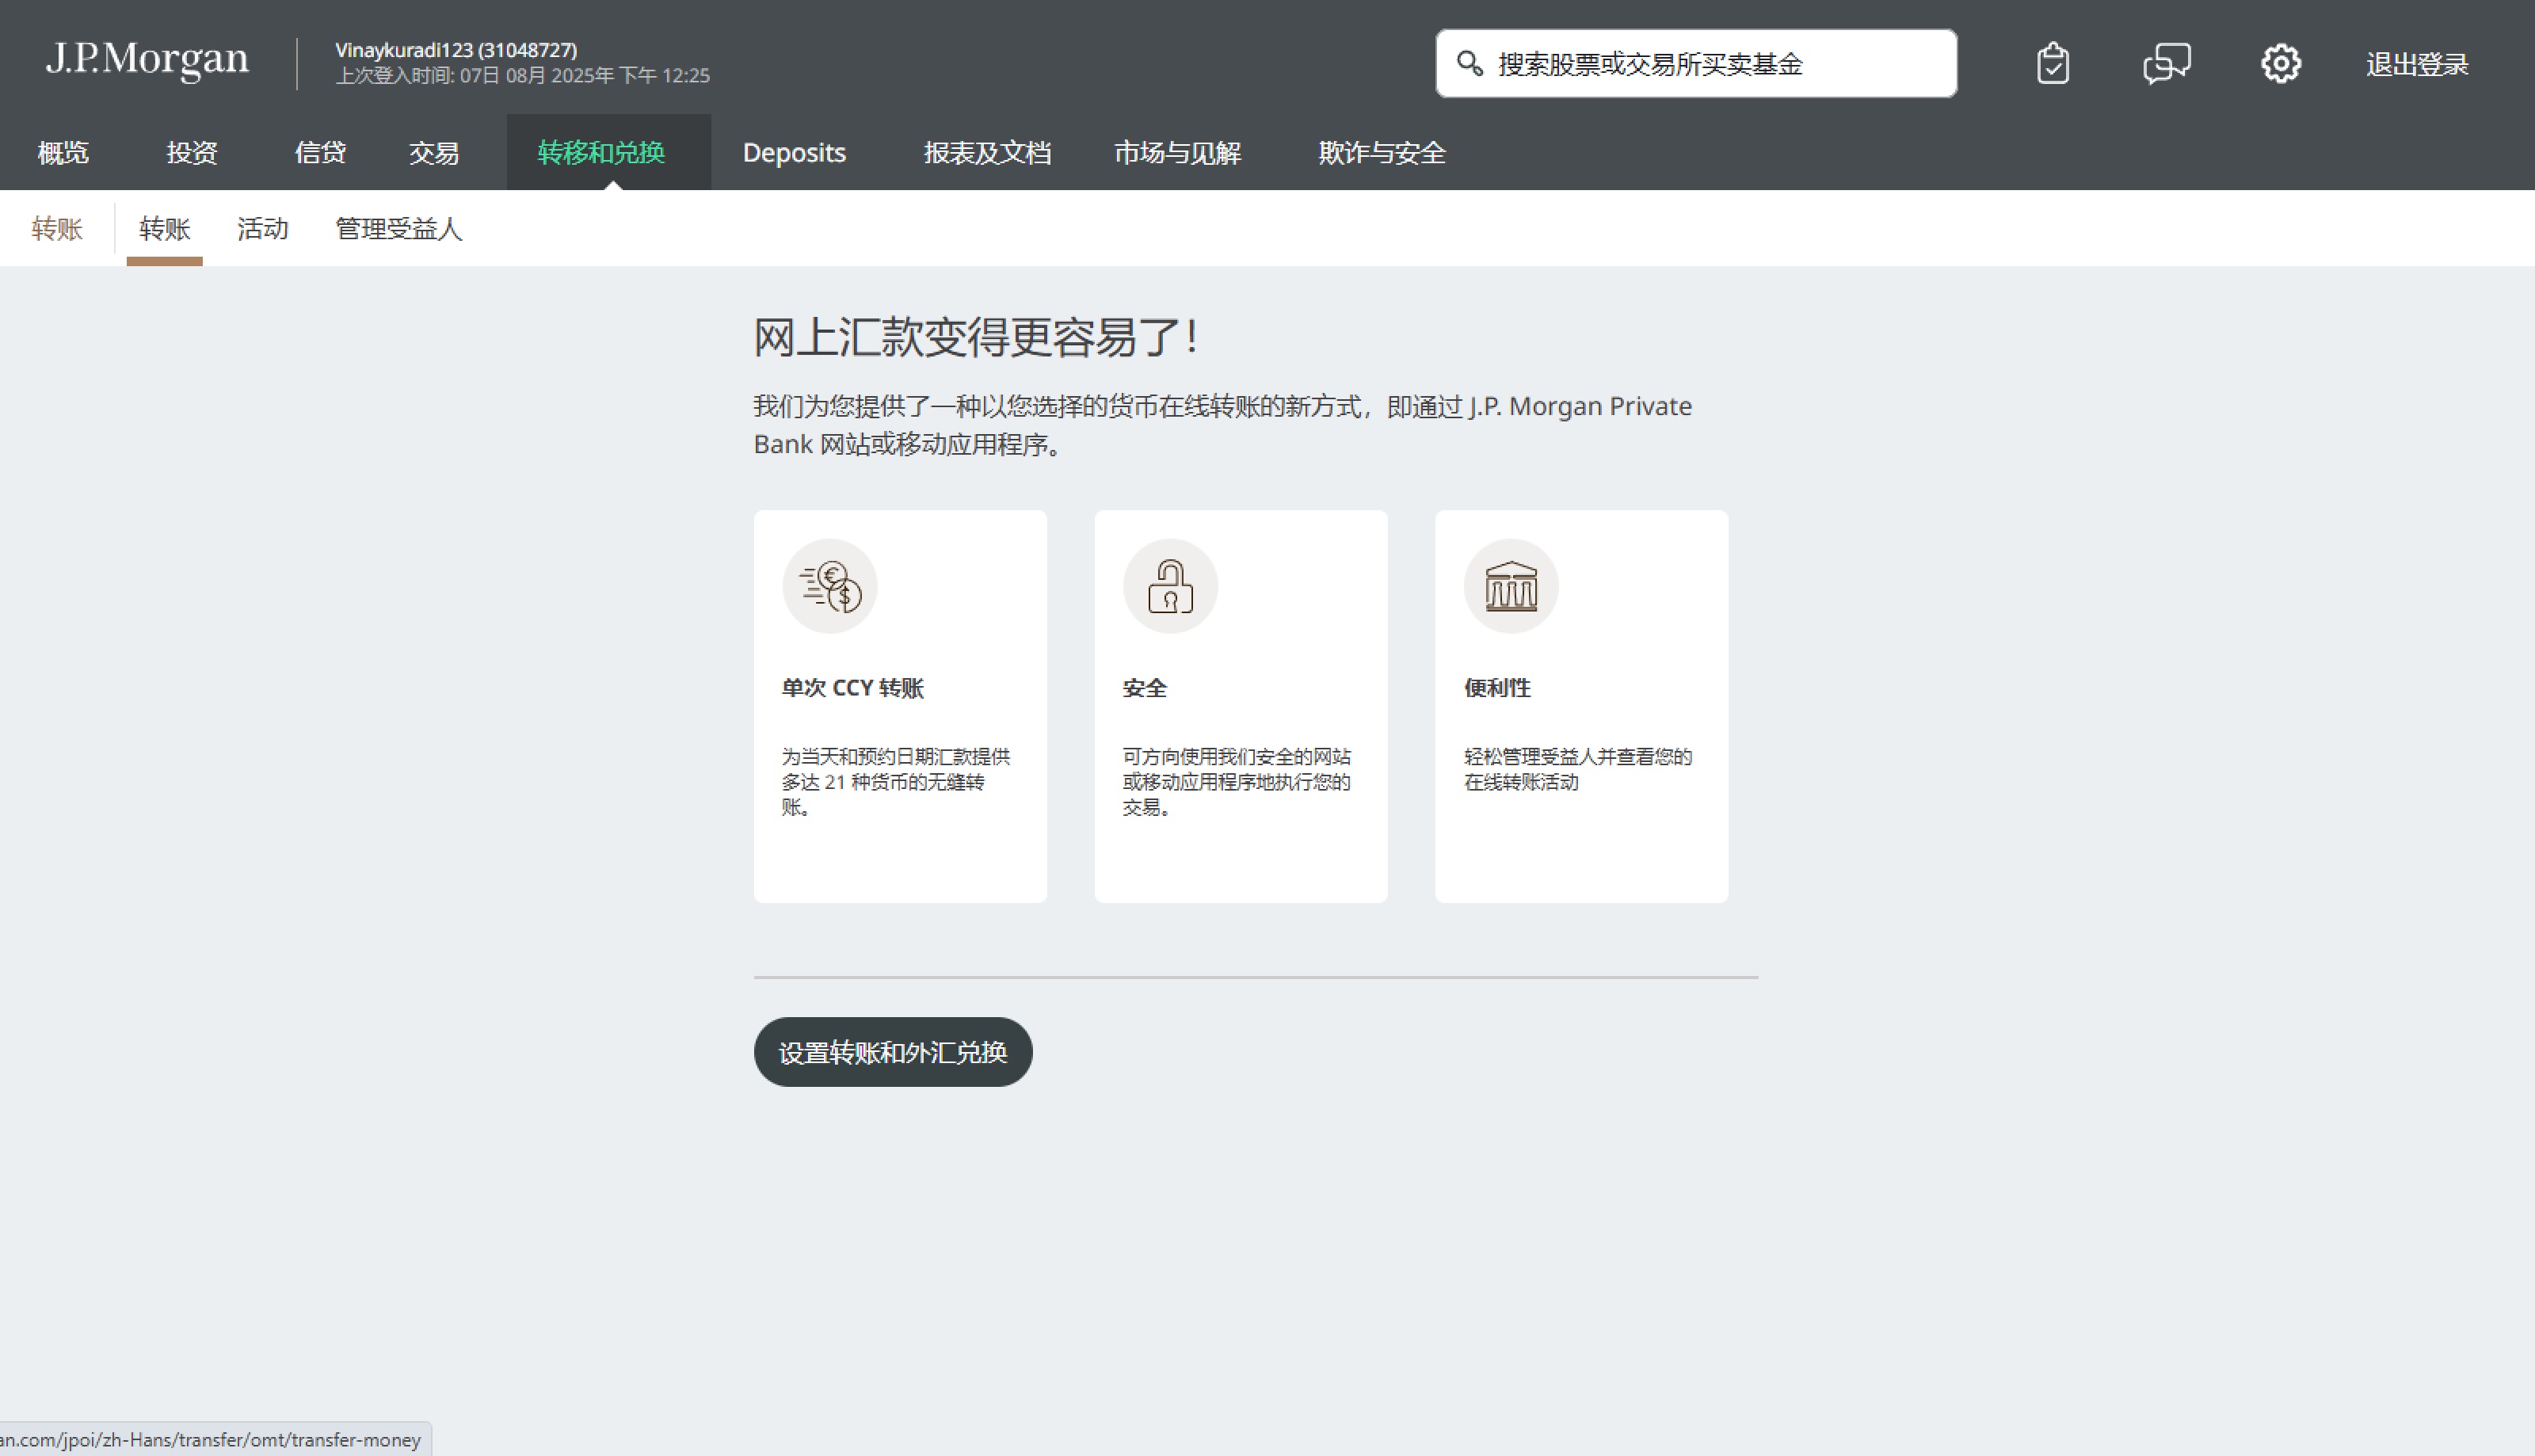Open the chat messages icon
This screenshot has height=1456, width=2535.
[x=2167, y=64]
